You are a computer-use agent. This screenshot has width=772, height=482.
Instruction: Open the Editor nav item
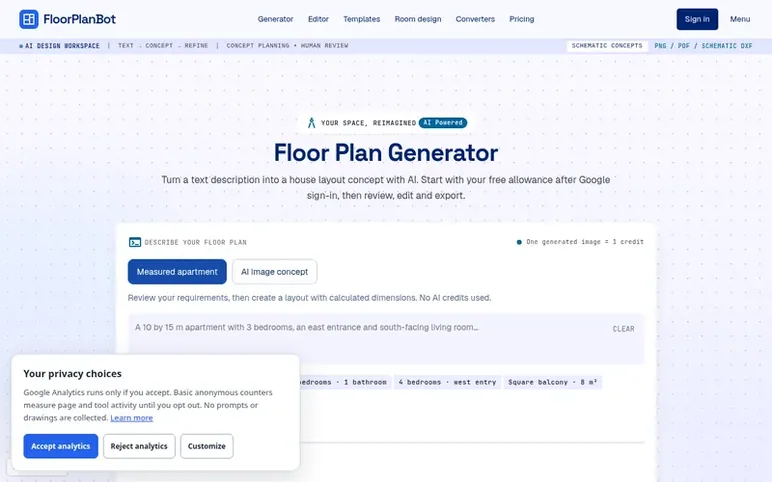tap(318, 19)
